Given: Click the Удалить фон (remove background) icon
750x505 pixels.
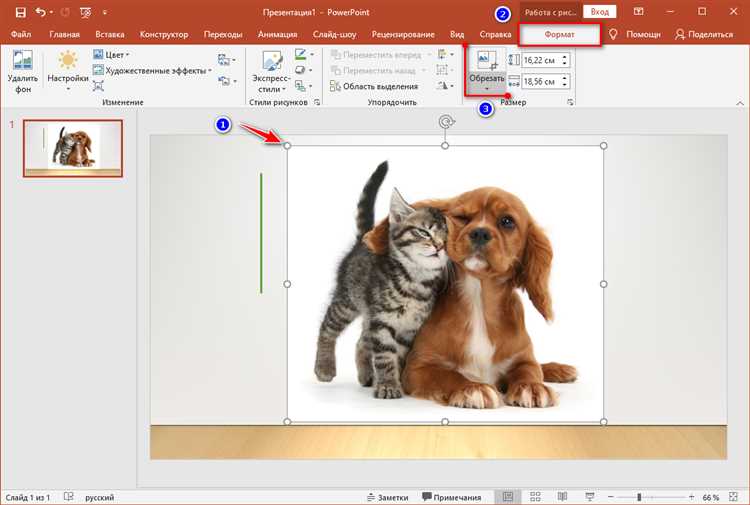Looking at the screenshot, I should pos(21,61).
